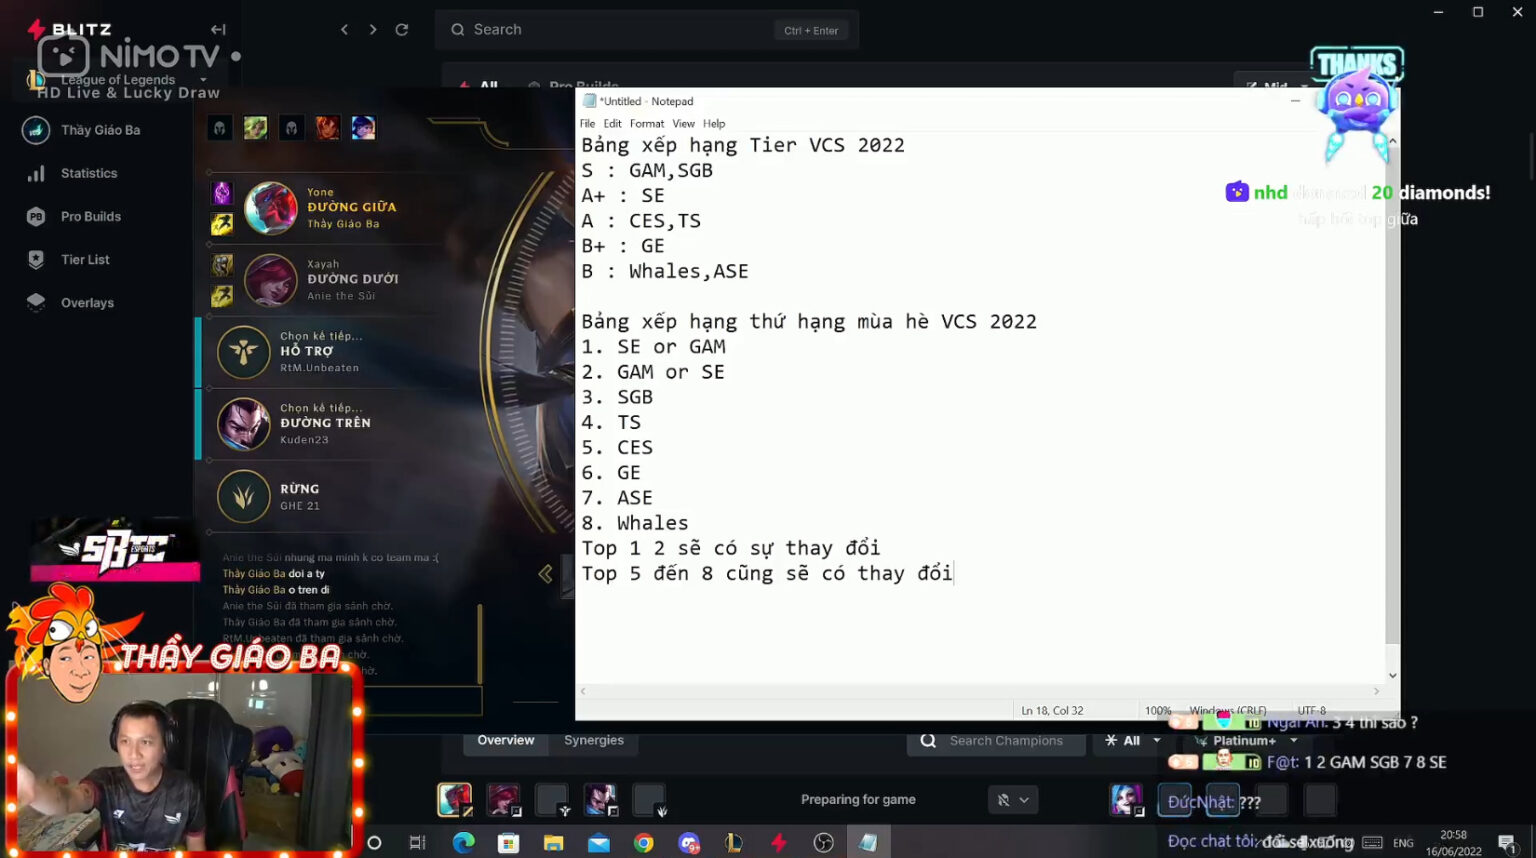Open League of Legends client from taskbar

[x=734, y=843]
